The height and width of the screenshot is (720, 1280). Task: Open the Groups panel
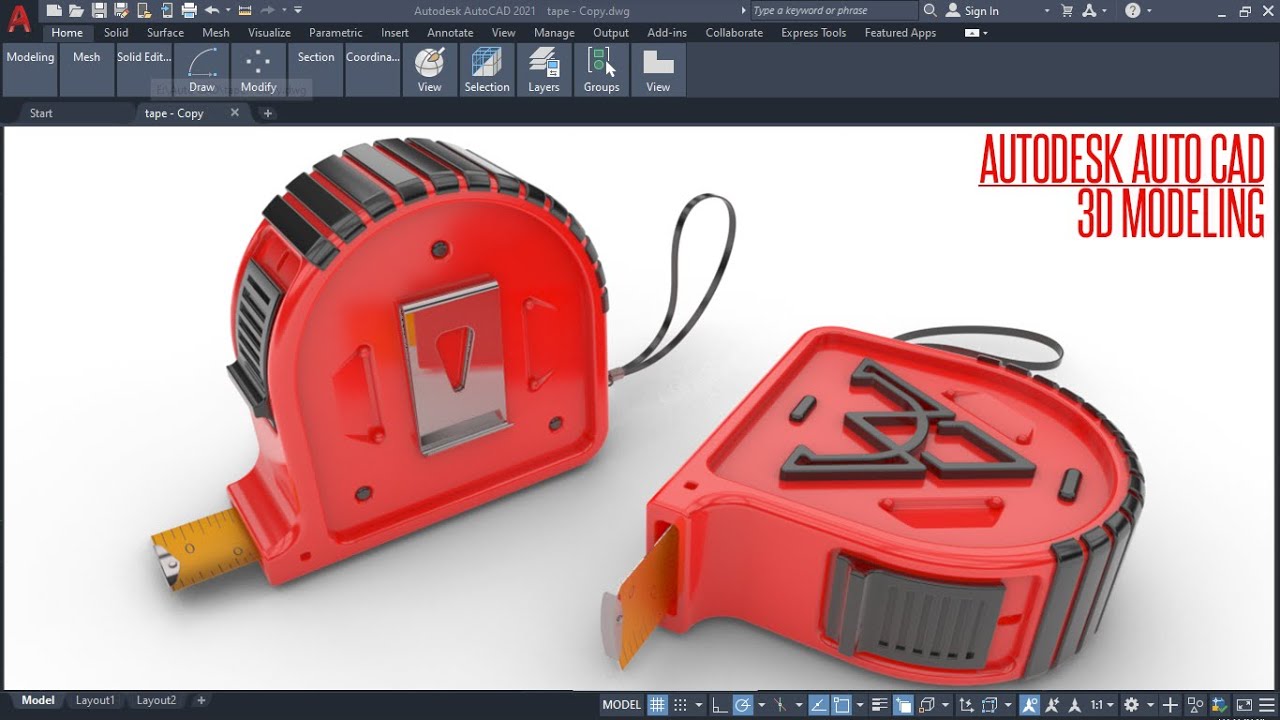[601, 69]
